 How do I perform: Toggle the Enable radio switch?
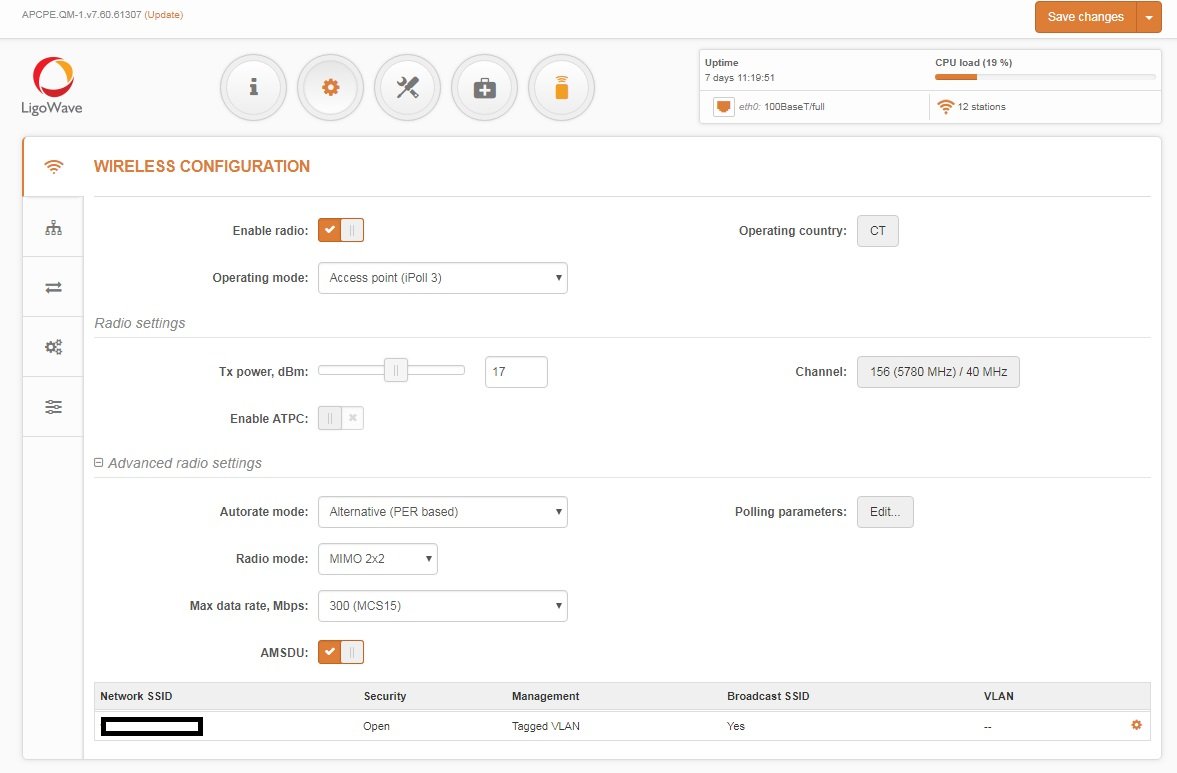coord(341,230)
